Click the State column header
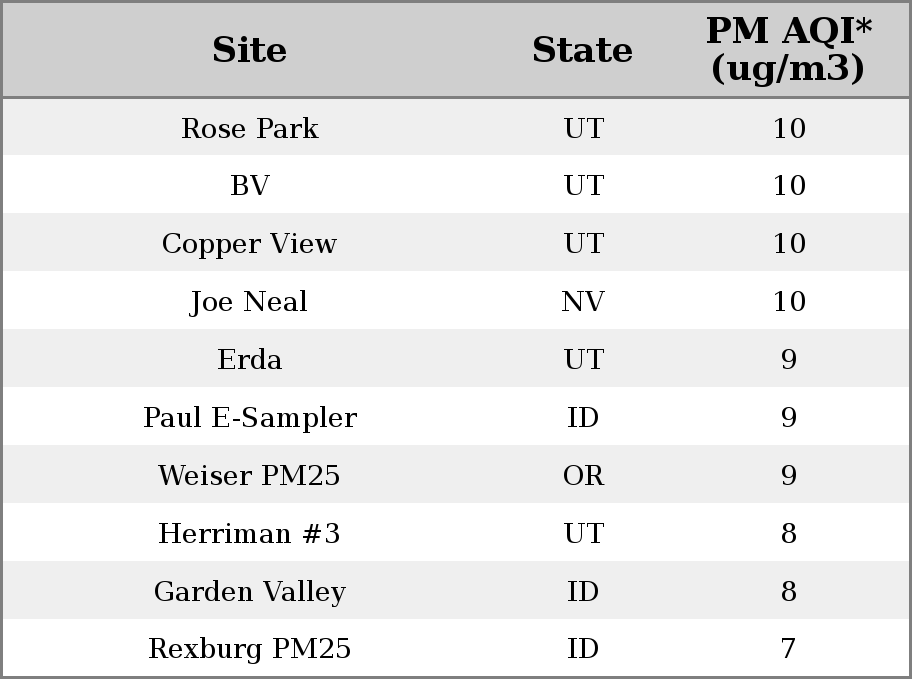The image size is (912, 679). tap(582, 50)
